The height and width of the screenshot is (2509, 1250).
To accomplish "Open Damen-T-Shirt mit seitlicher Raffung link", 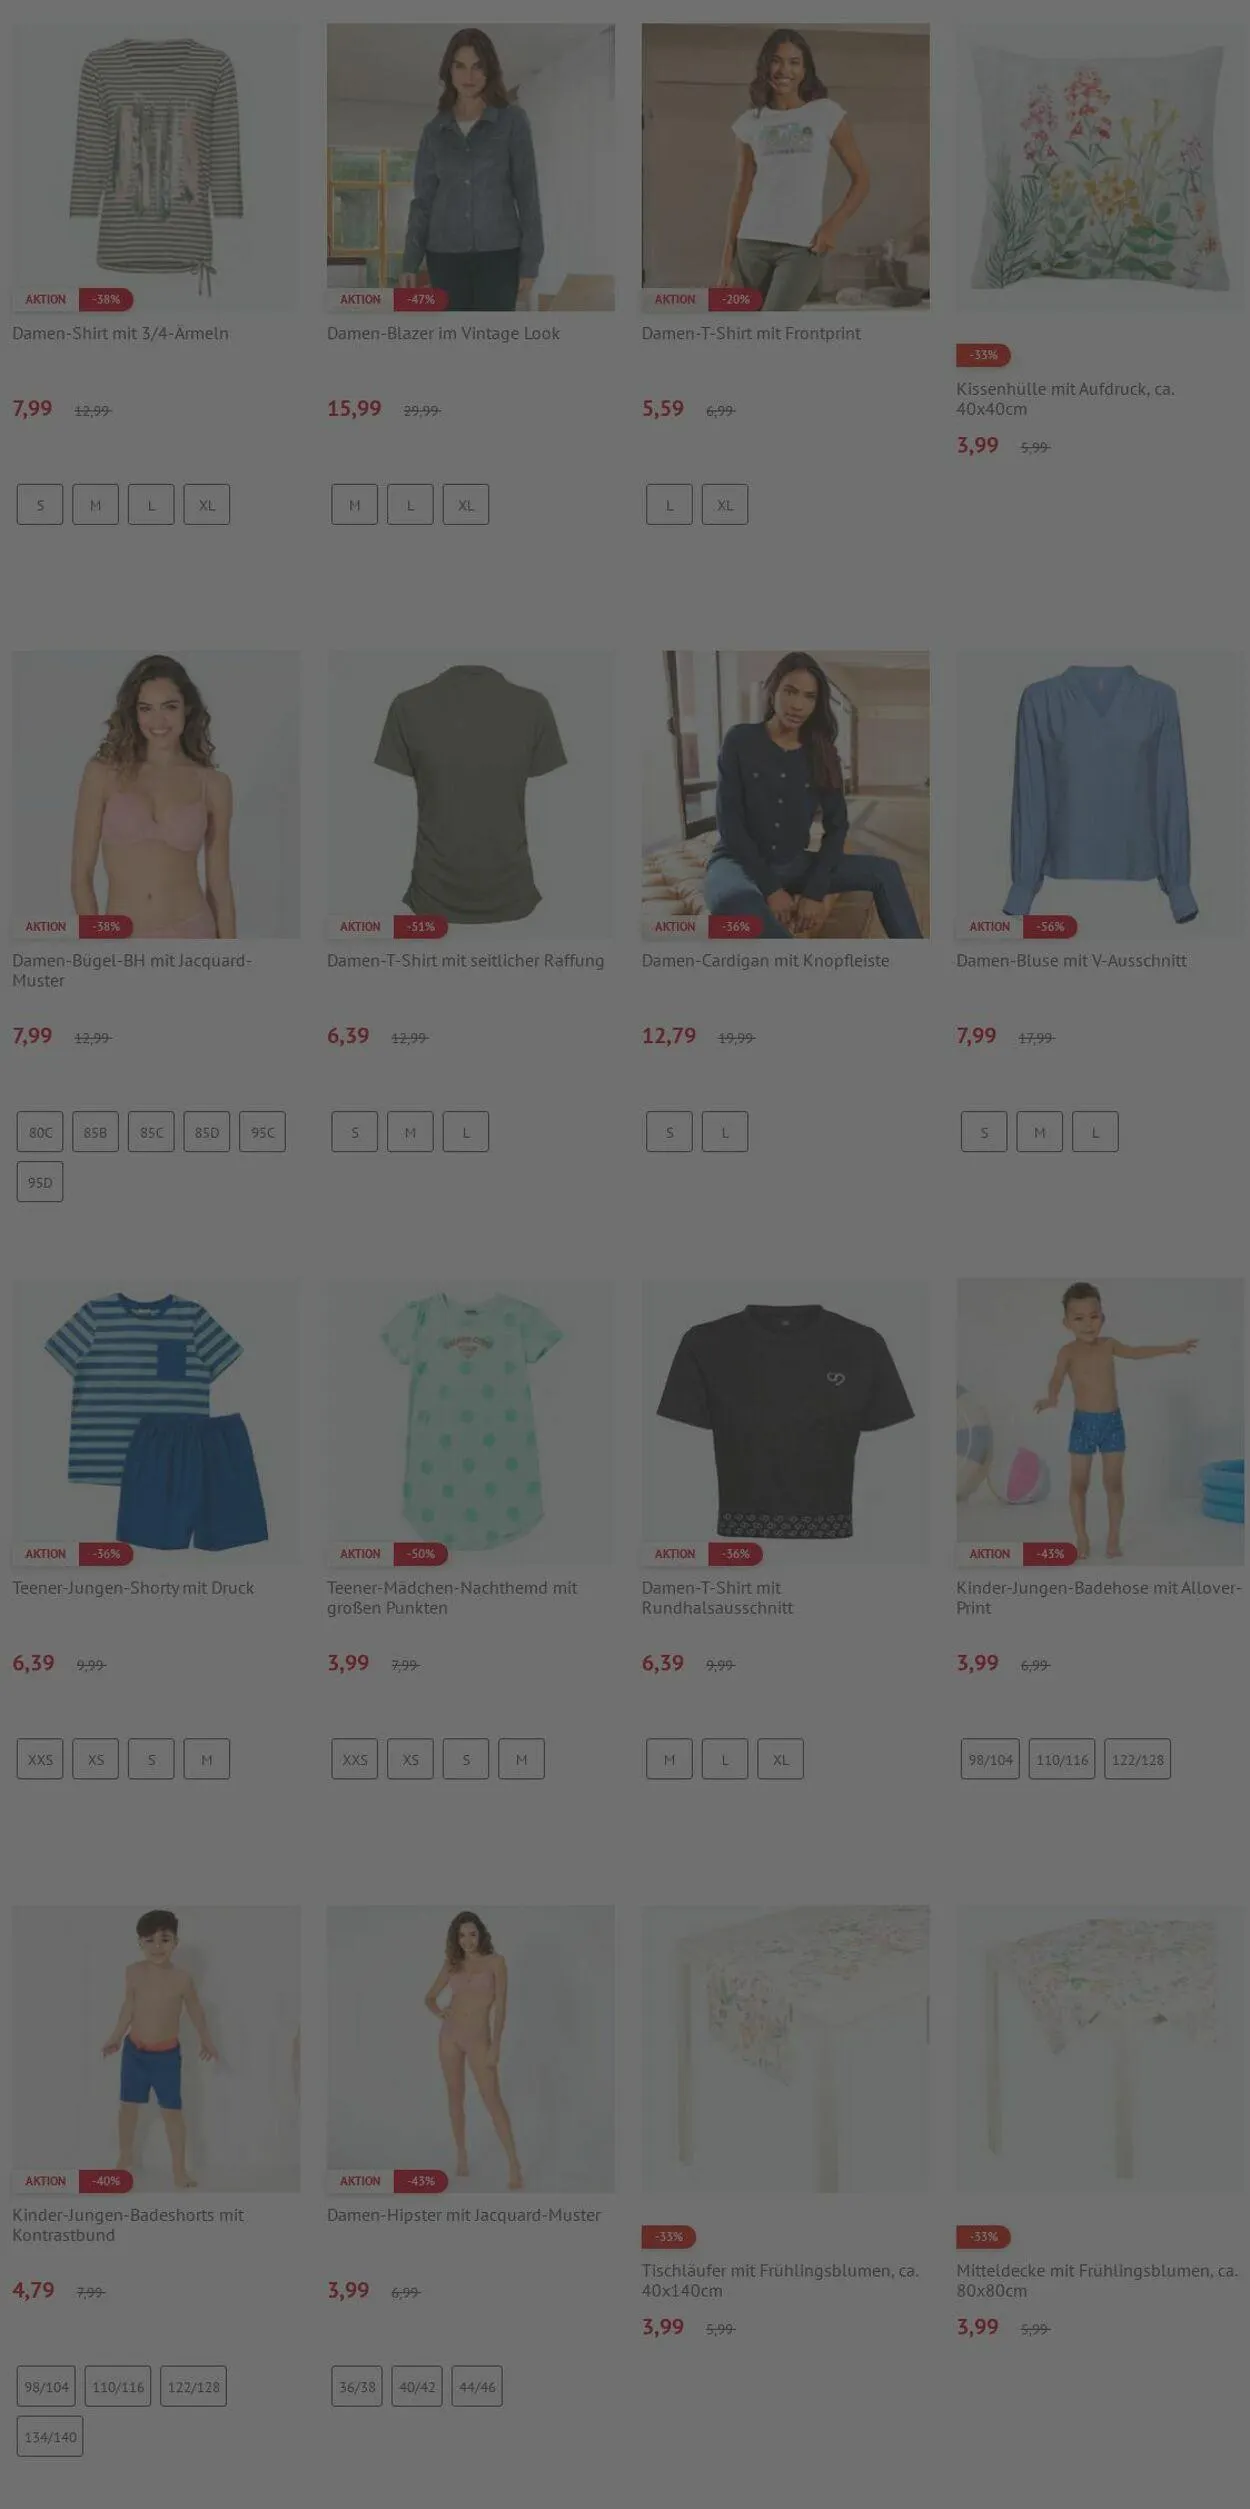I will pyautogui.click(x=465, y=961).
